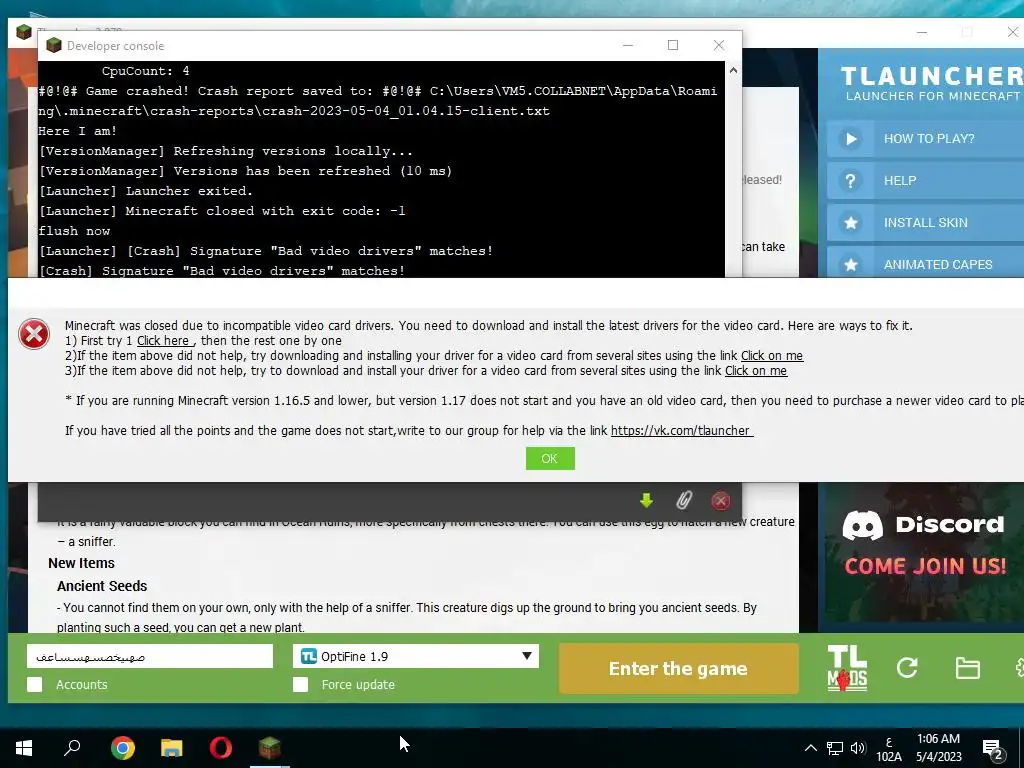This screenshot has width=1024, height=768.
Task: Launch Google Chrome from taskbar
Action: (122, 748)
